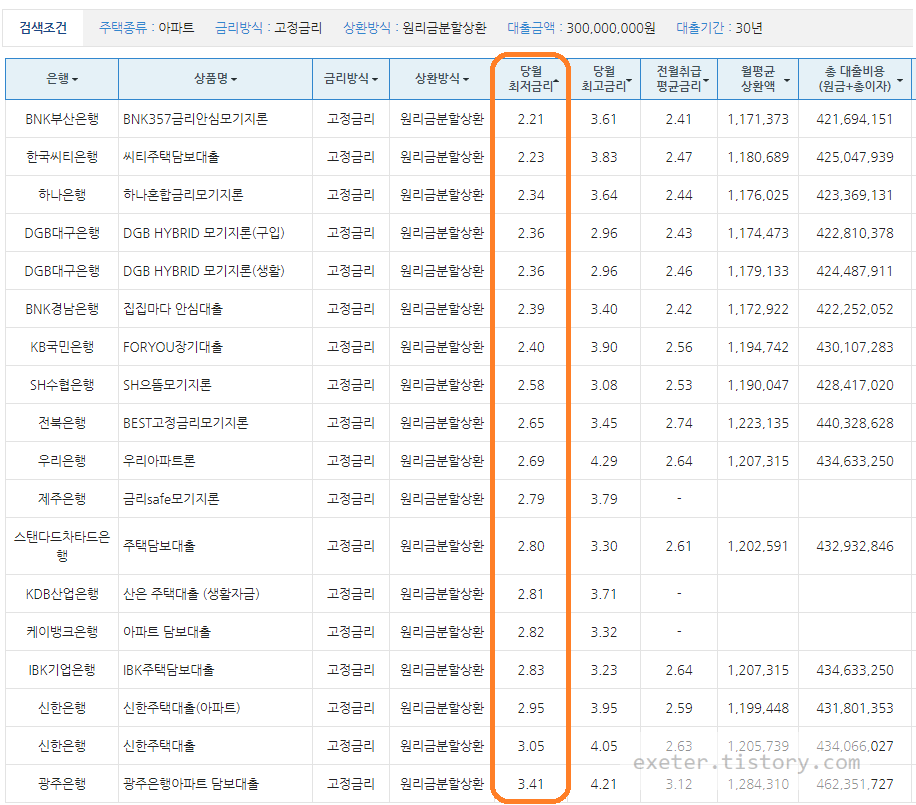Click 금리방식 : 고정금리 search condition

(268, 28)
